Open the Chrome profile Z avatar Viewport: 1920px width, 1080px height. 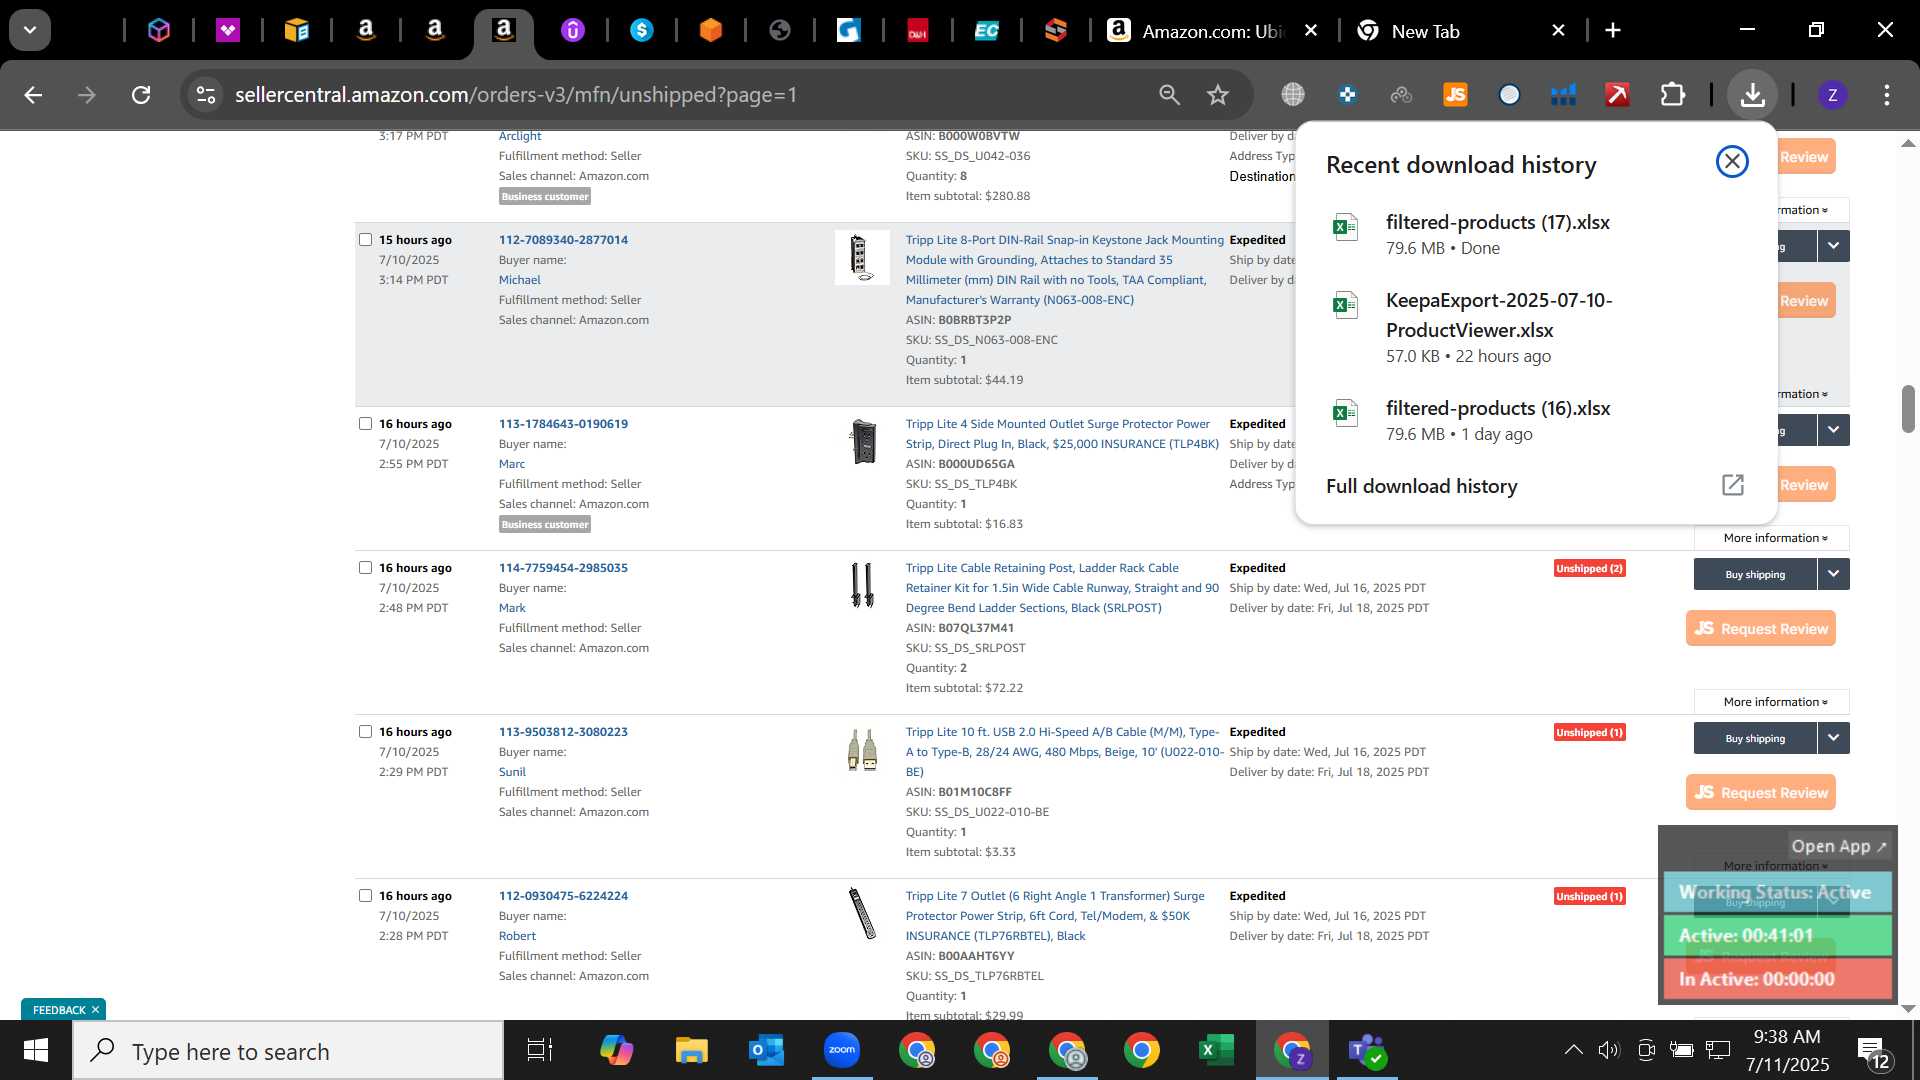point(1832,95)
